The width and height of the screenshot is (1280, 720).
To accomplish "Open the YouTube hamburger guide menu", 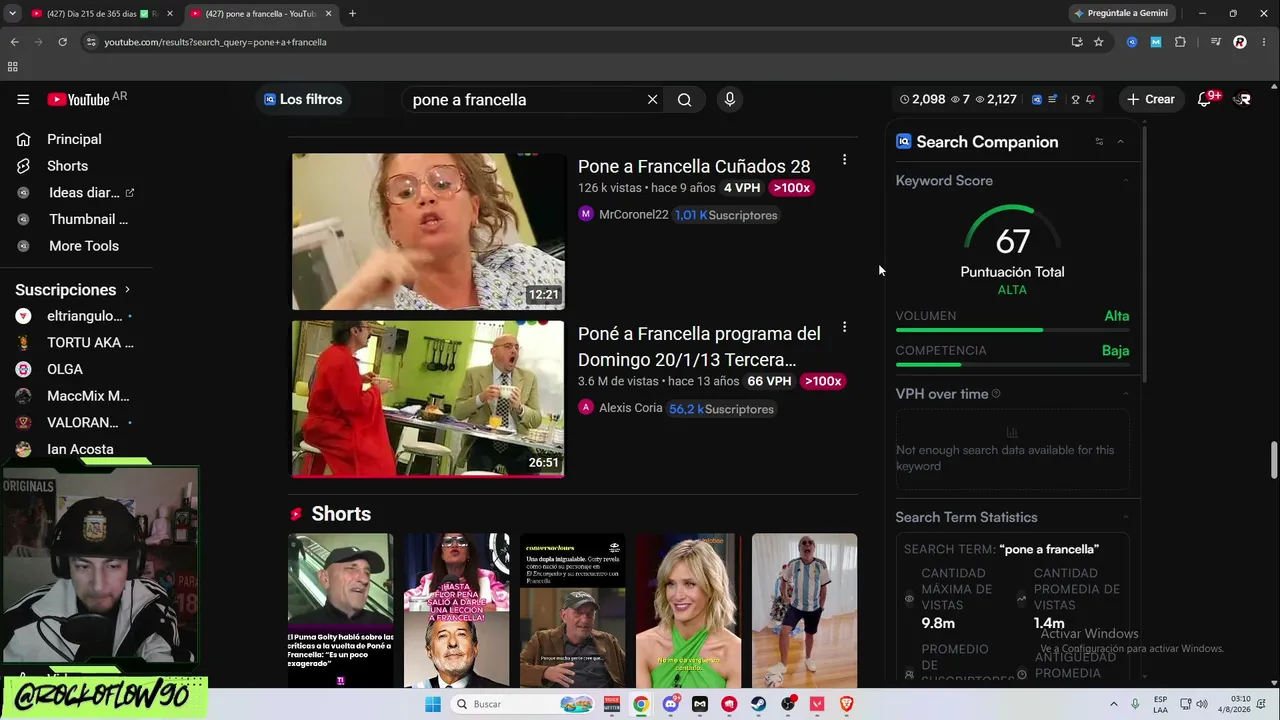I will click(x=23, y=99).
